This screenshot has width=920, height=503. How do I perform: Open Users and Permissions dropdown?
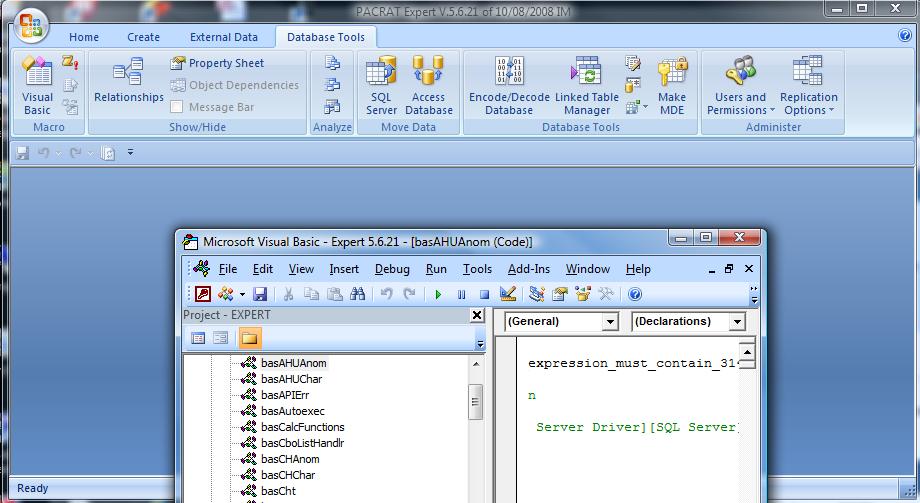point(740,85)
